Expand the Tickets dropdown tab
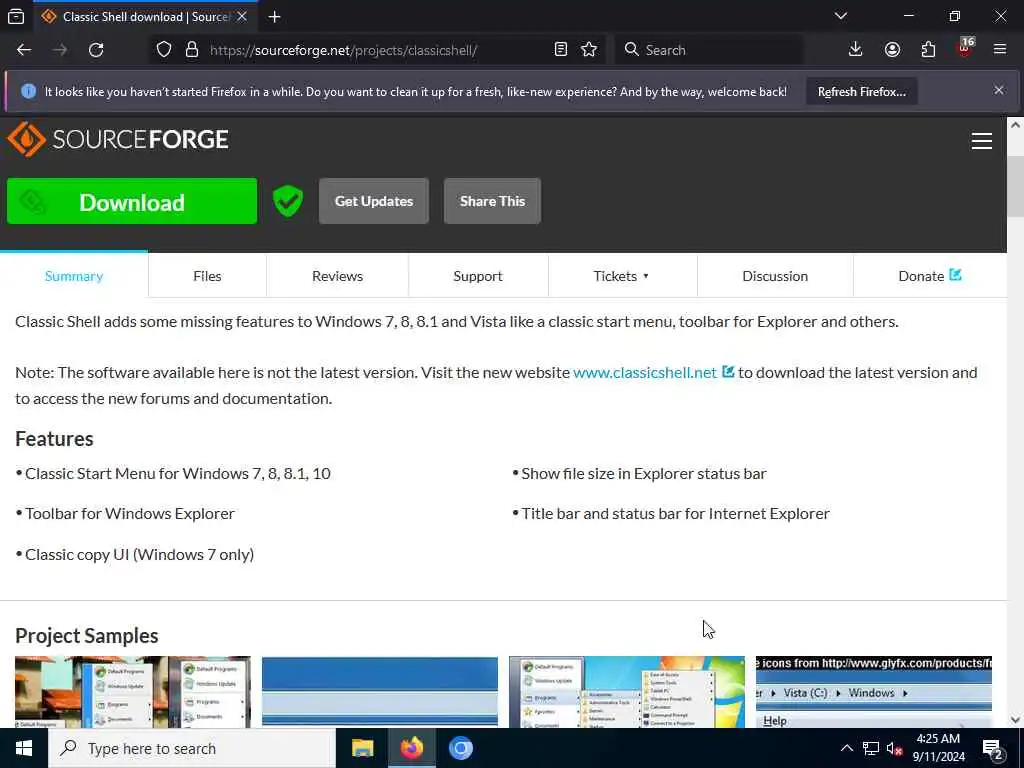This screenshot has height=768, width=1024. coord(622,276)
